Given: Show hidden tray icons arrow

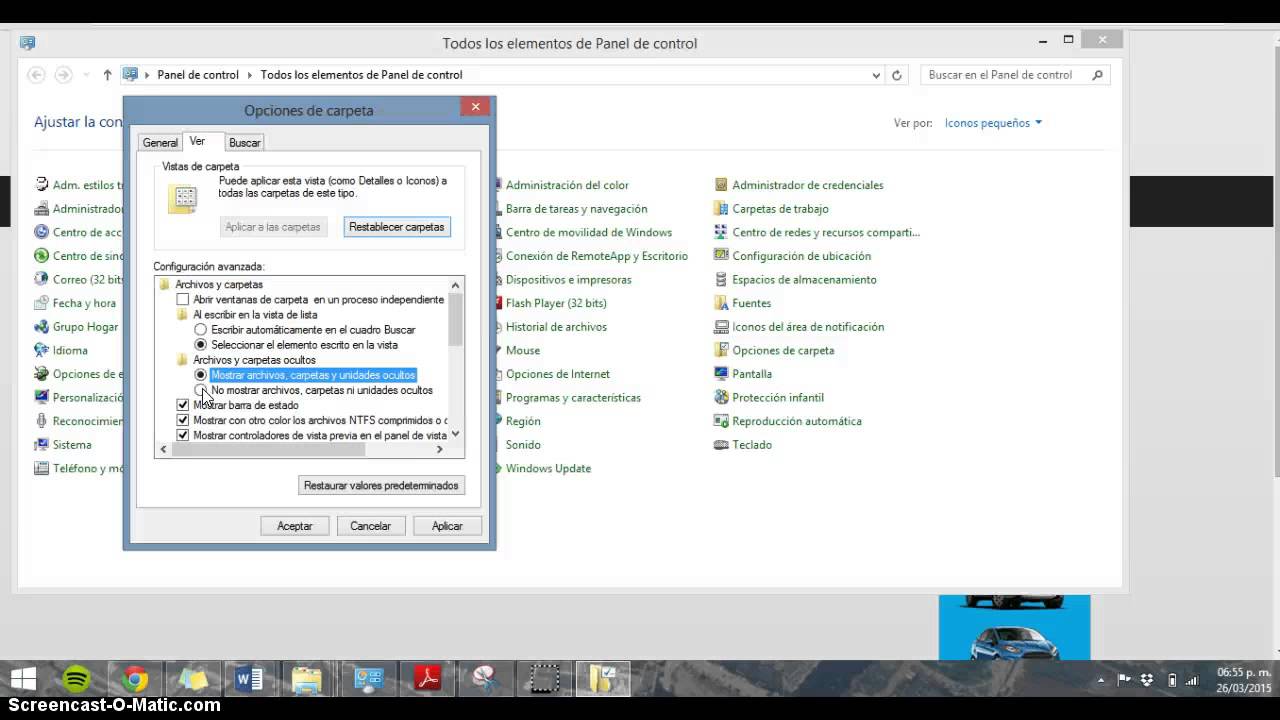Looking at the screenshot, I should pos(1101,680).
